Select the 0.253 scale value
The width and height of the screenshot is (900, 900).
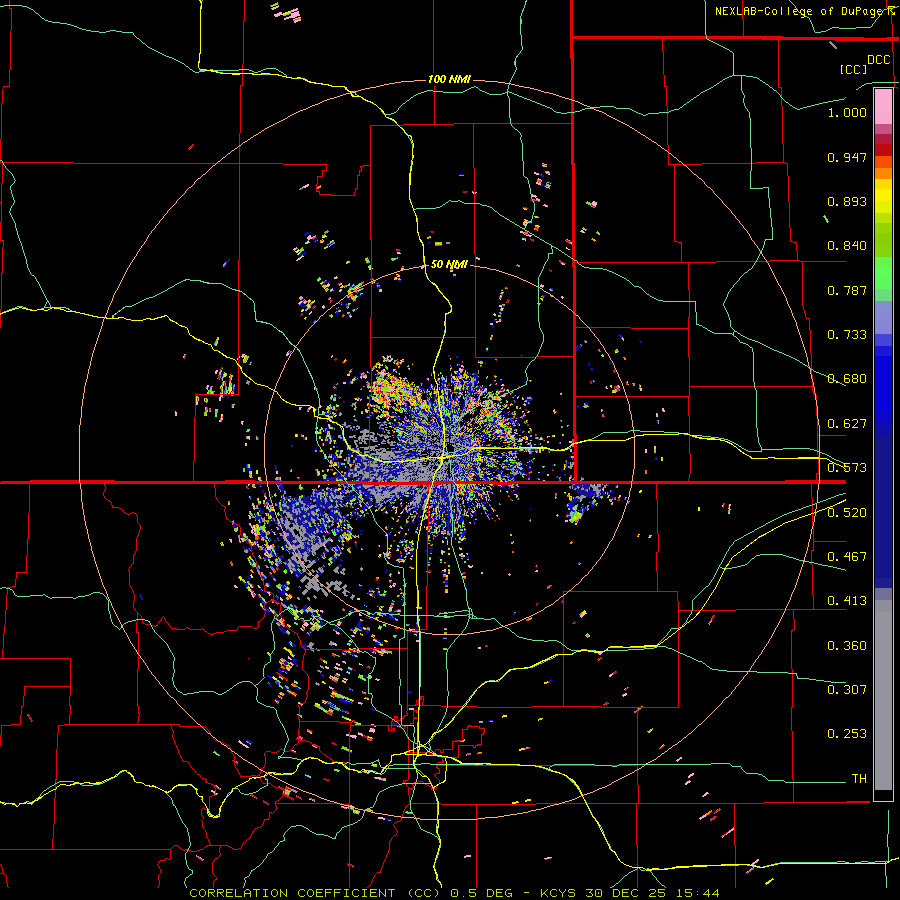click(847, 734)
